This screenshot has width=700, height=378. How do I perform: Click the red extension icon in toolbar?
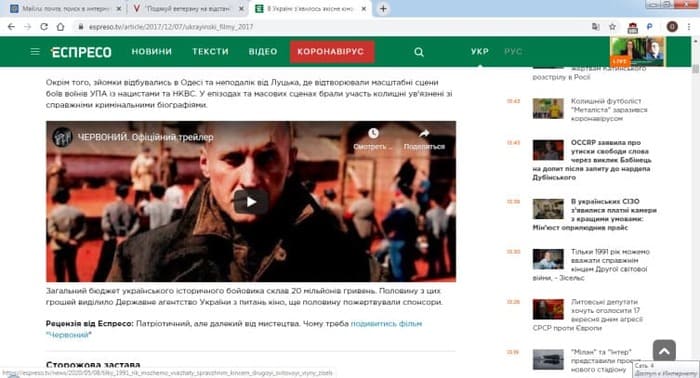[x=633, y=28]
